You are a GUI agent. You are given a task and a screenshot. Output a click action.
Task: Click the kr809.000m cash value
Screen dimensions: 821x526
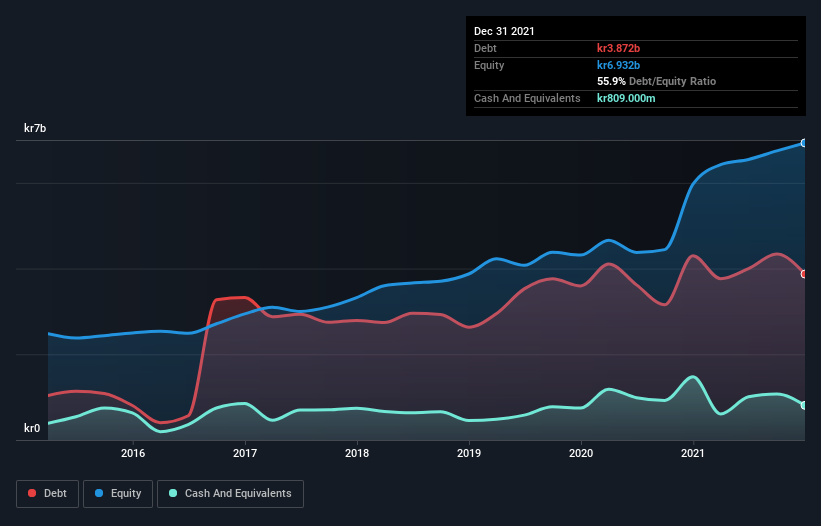[x=626, y=98]
